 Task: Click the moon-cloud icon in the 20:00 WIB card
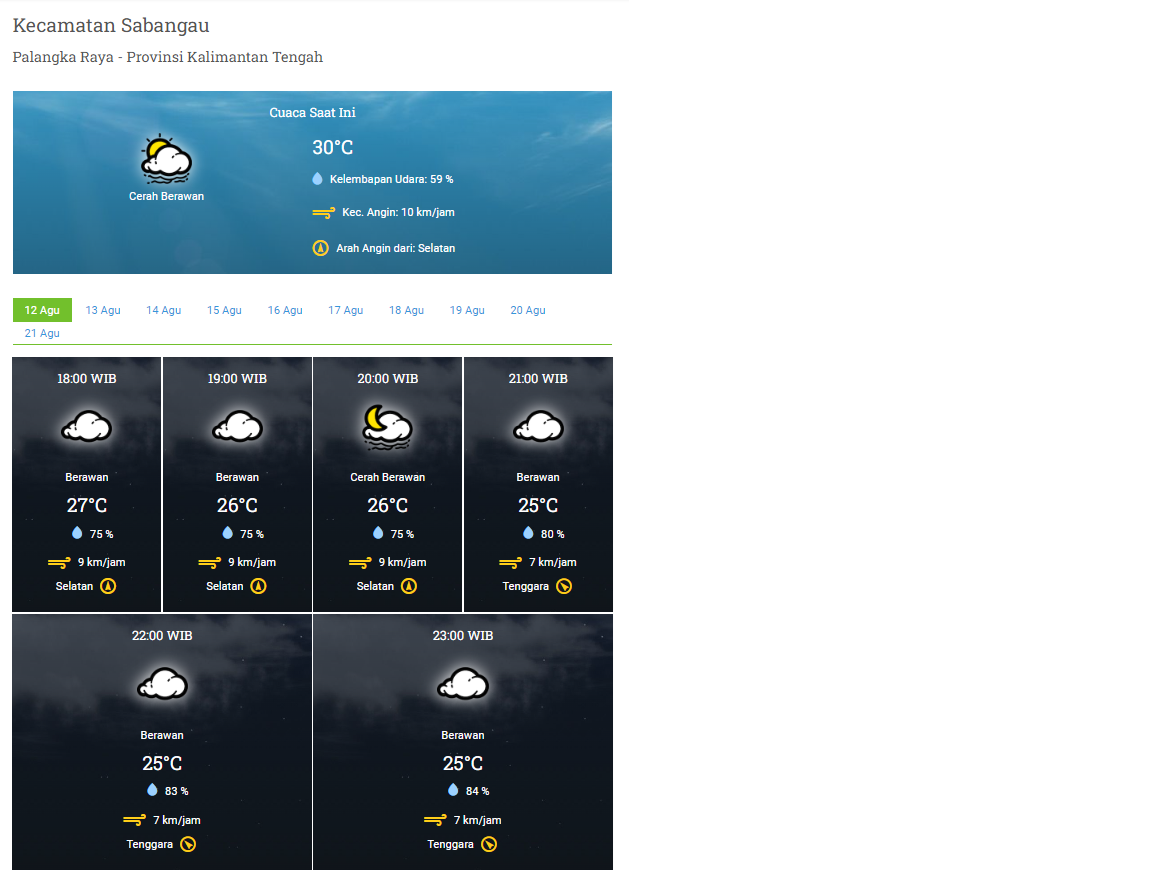pos(387,427)
